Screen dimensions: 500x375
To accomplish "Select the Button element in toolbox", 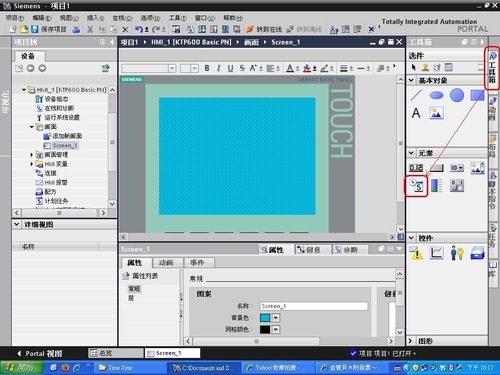I will (437, 168).
